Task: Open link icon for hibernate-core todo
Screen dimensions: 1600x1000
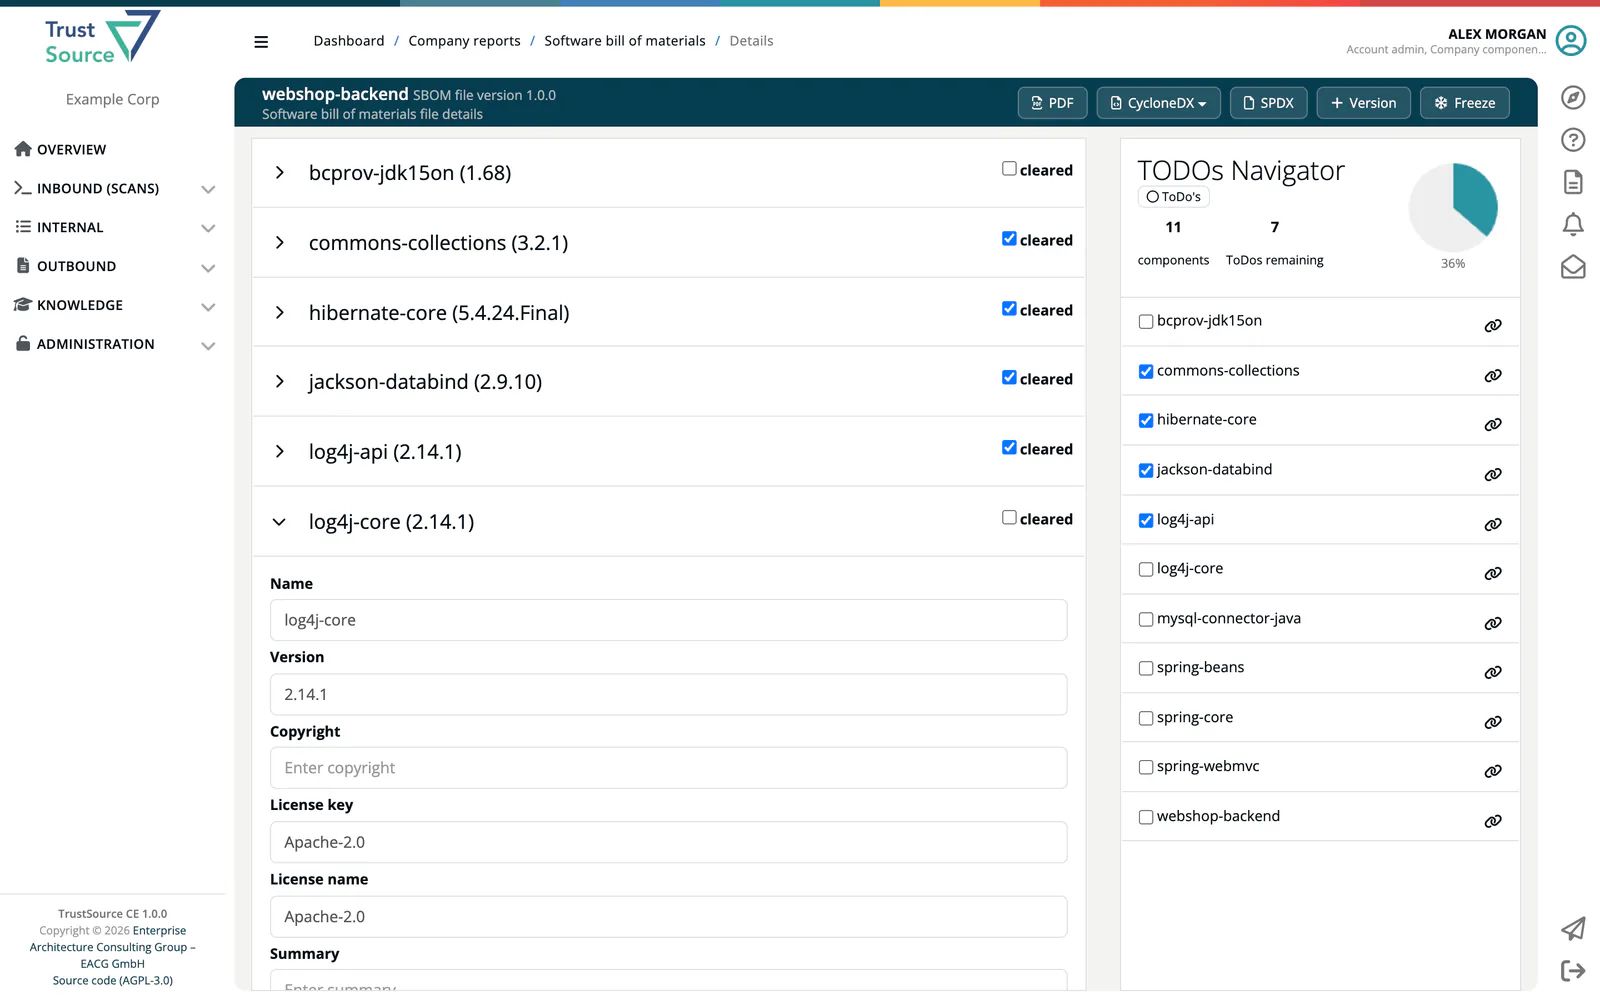Action: click(1493, 425)
